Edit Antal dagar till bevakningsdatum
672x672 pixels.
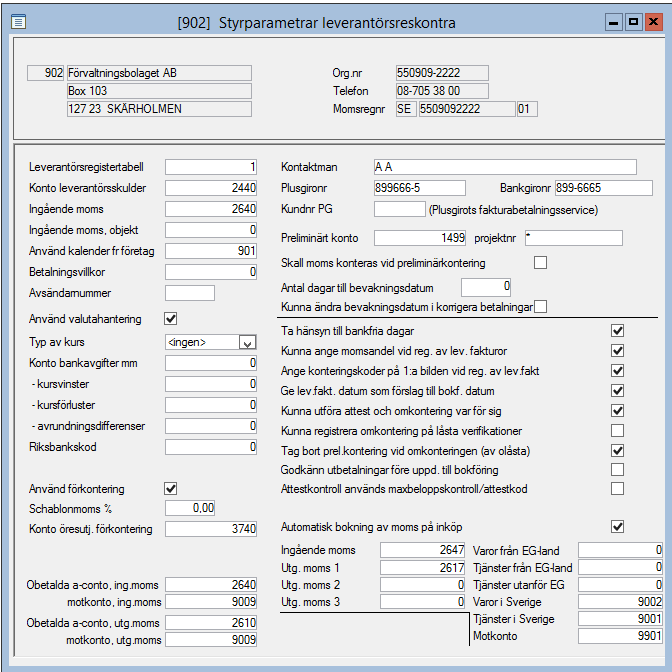486,287
